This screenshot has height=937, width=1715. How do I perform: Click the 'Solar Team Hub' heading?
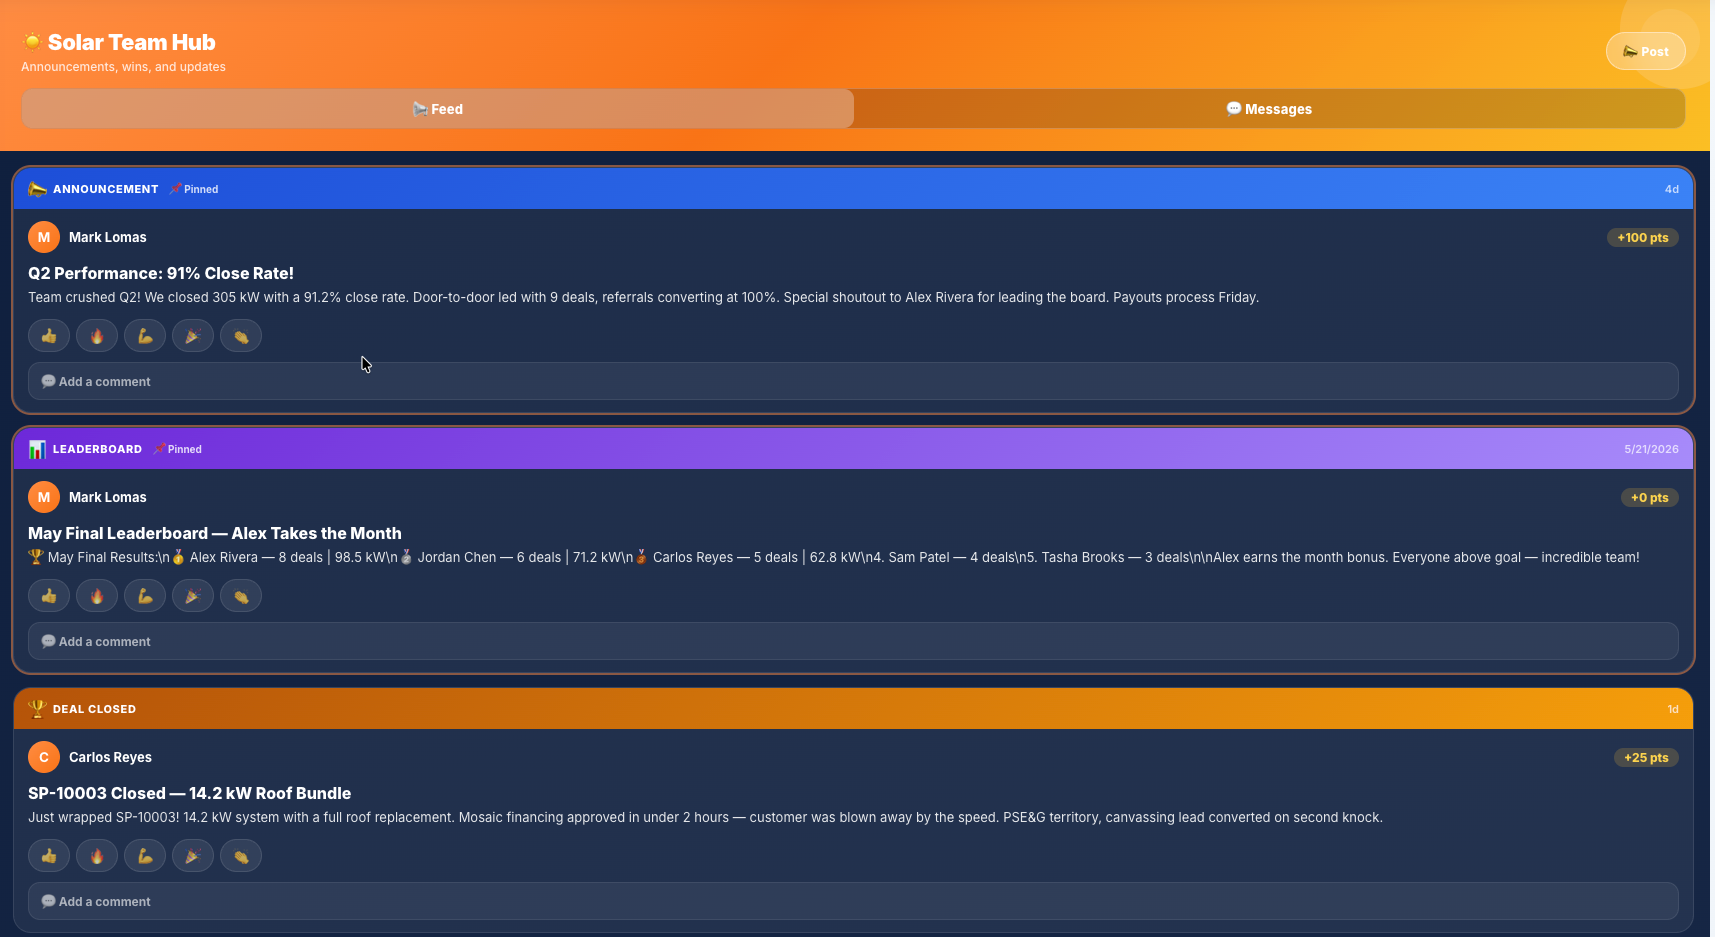pos(132,42)
